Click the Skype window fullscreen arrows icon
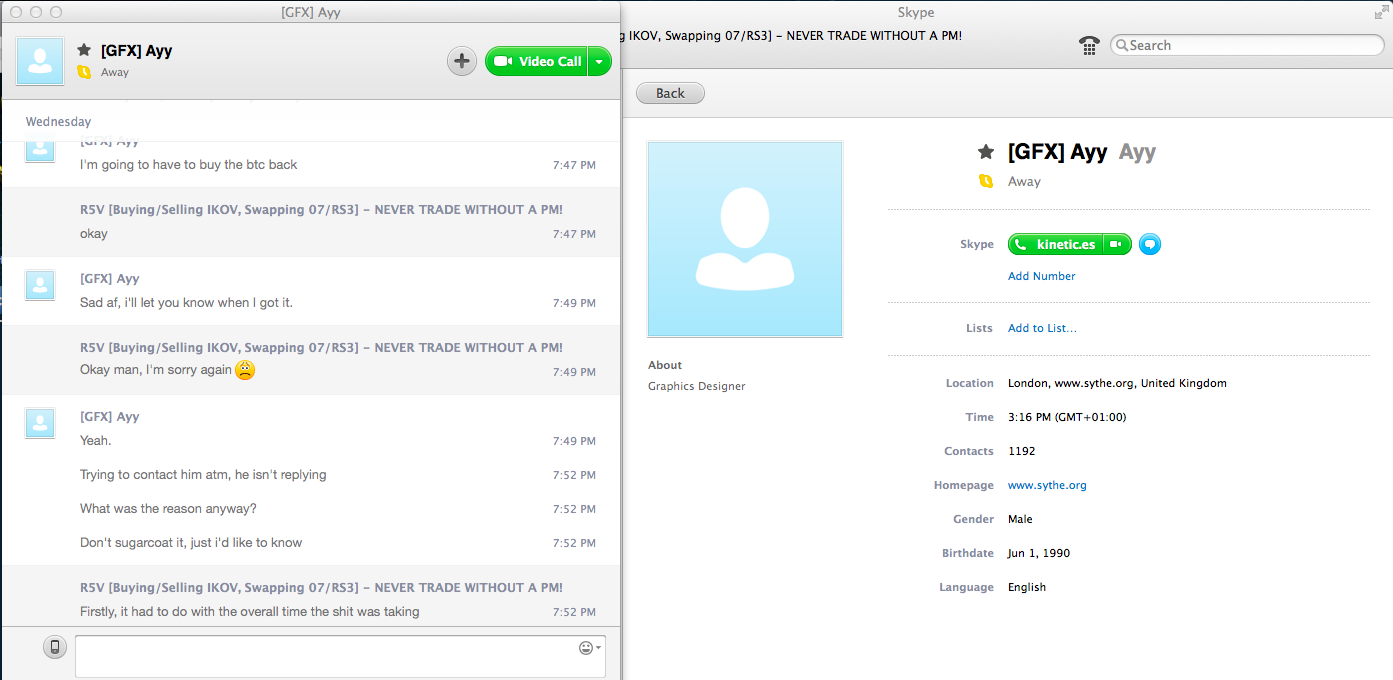Screen dimensions: 1393x680 pos(1380,12)
